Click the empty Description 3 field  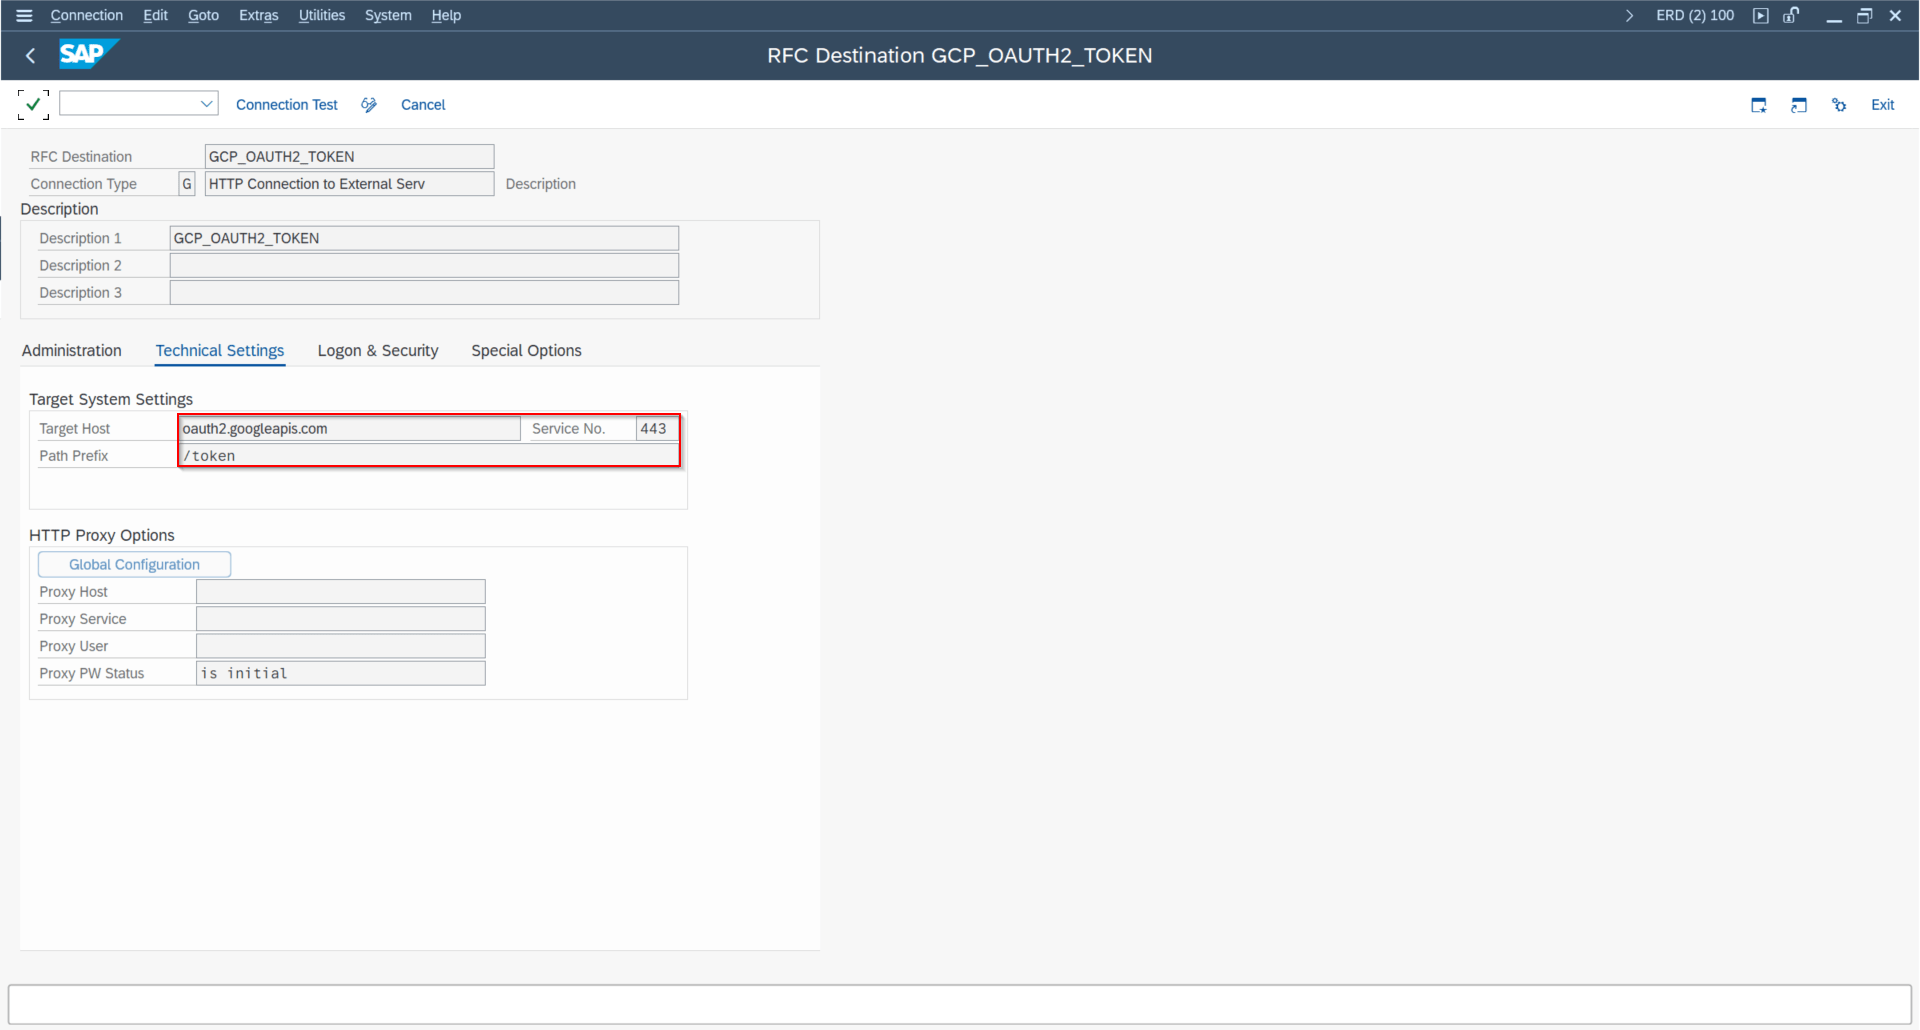pos(424,292)
